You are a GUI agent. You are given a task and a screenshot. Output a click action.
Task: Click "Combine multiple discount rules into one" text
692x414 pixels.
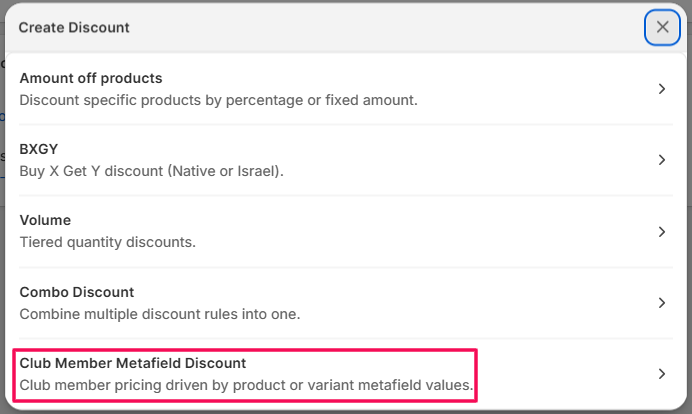point(160,314)
